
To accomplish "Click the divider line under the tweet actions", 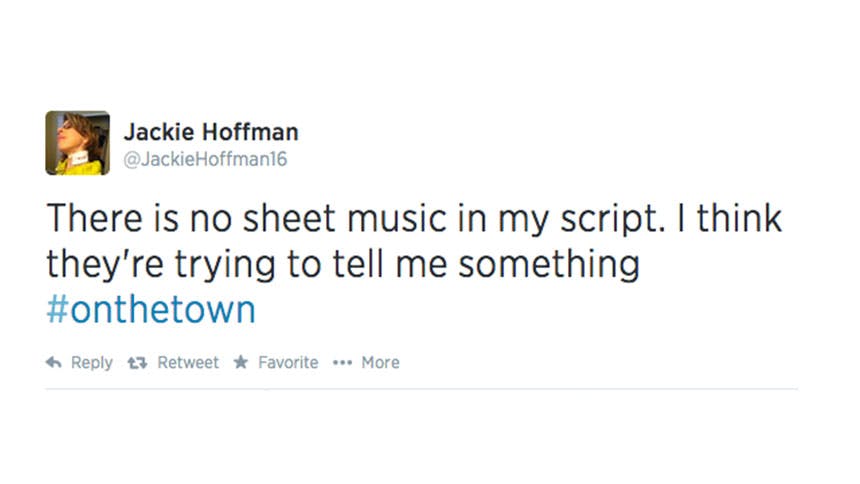I will 421,389.
